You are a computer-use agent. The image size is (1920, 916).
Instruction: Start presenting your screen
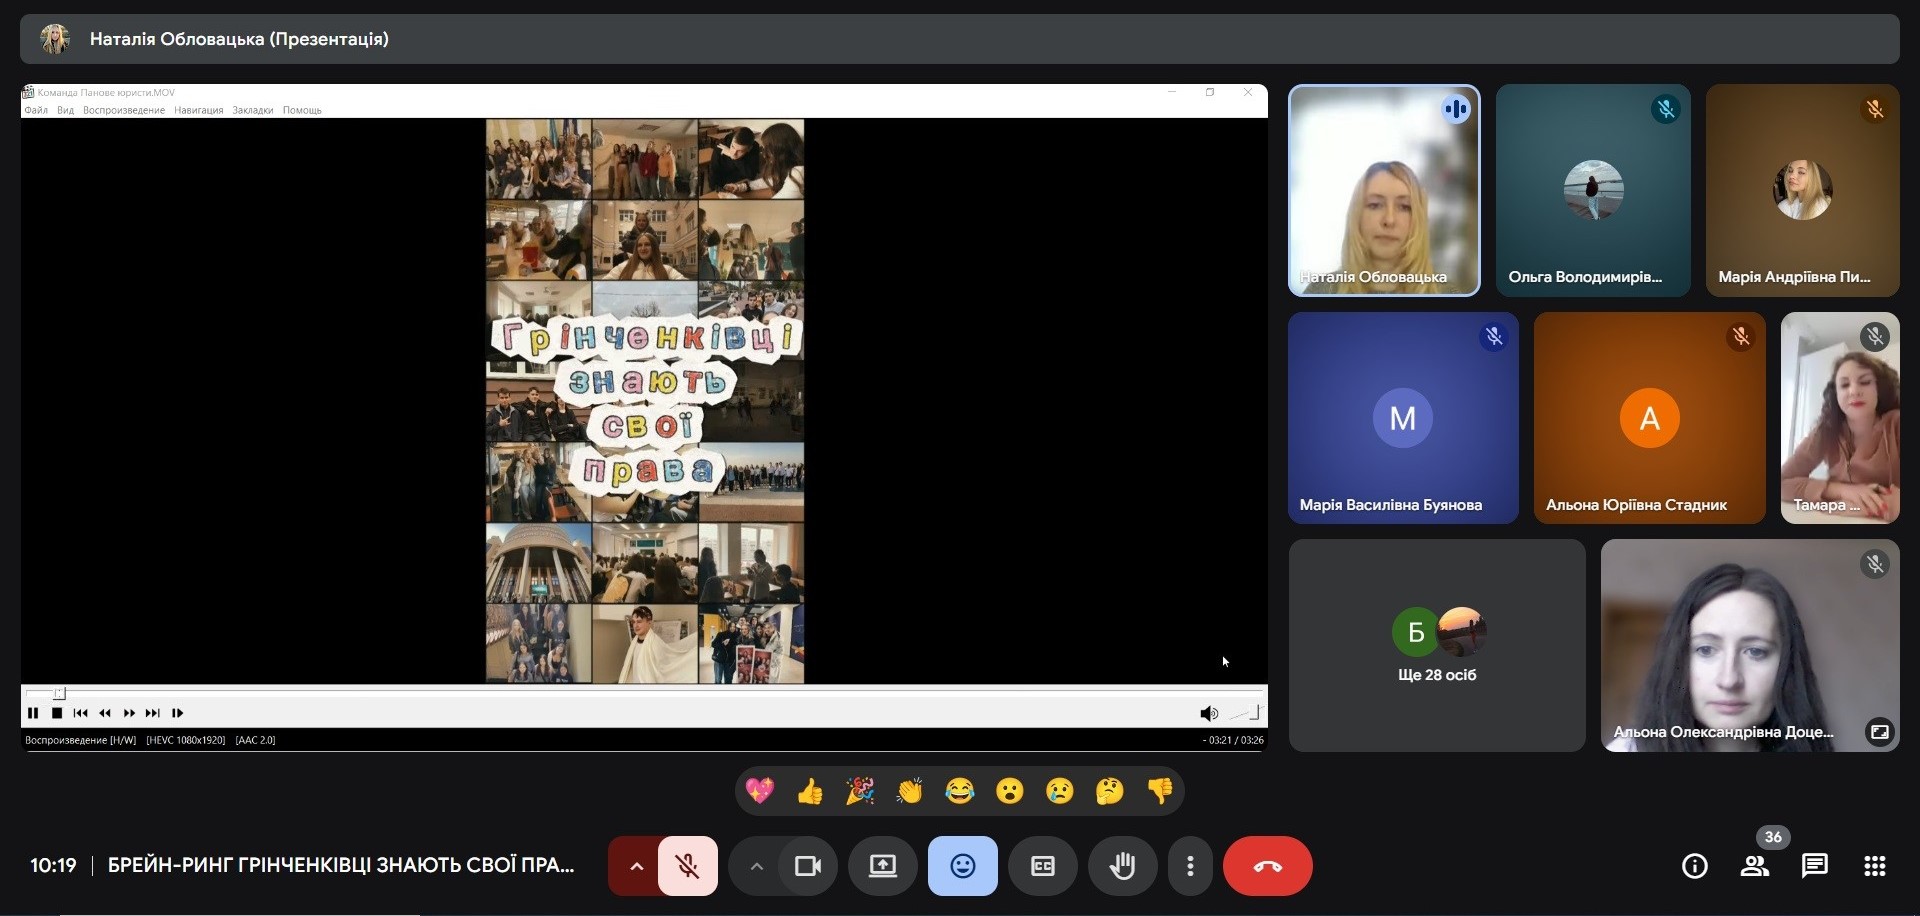point(882,866)
